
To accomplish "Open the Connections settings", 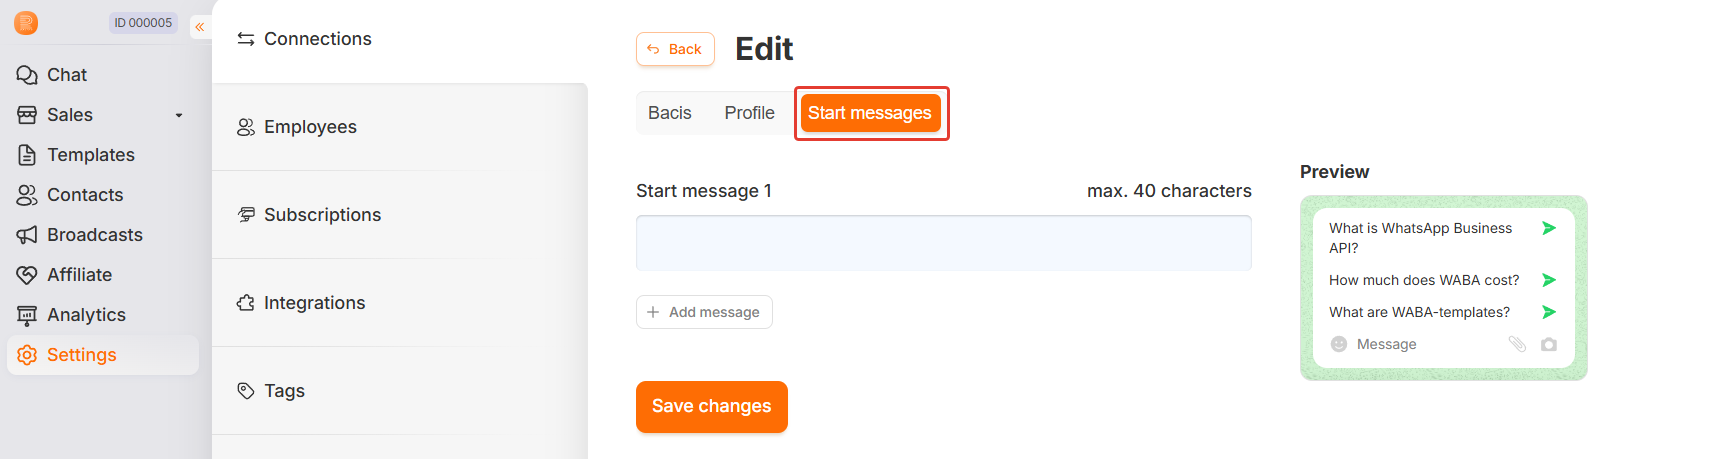I will point(317,39).
